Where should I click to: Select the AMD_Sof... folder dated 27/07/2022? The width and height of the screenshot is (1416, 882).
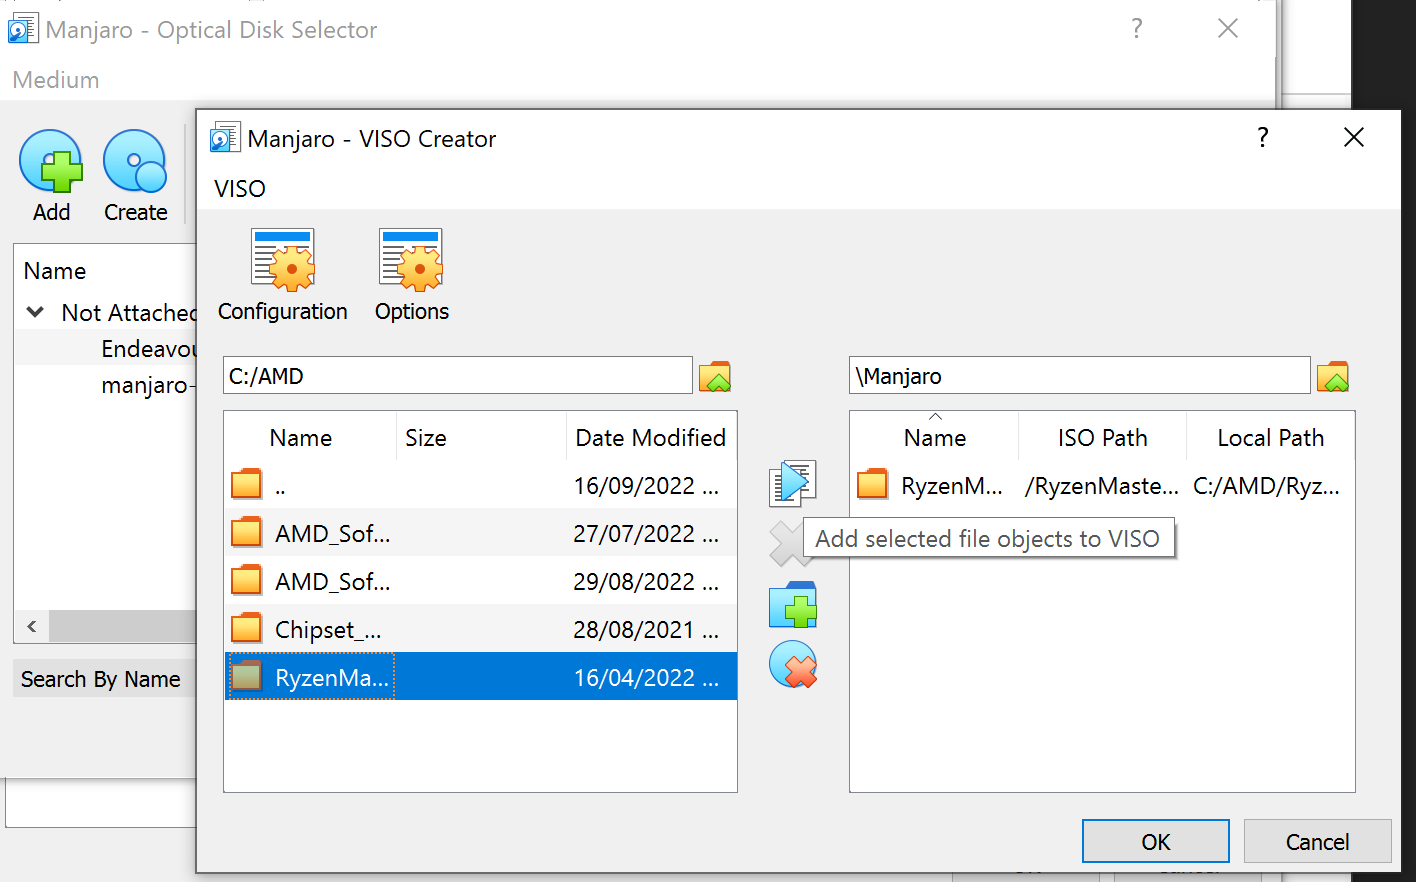point(480,533)
